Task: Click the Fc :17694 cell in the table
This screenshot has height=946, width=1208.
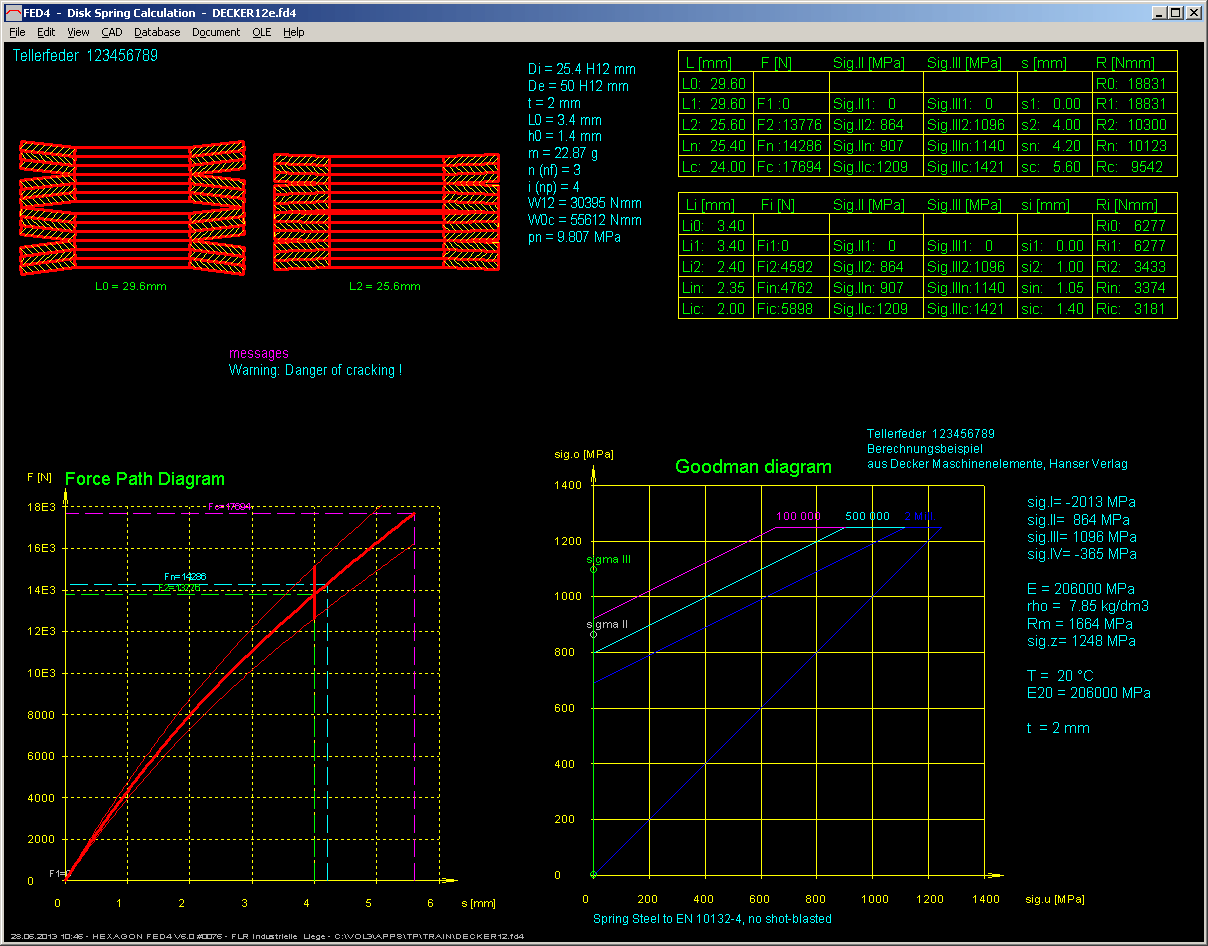Action: pyautogui.click(x=790, y=167)
